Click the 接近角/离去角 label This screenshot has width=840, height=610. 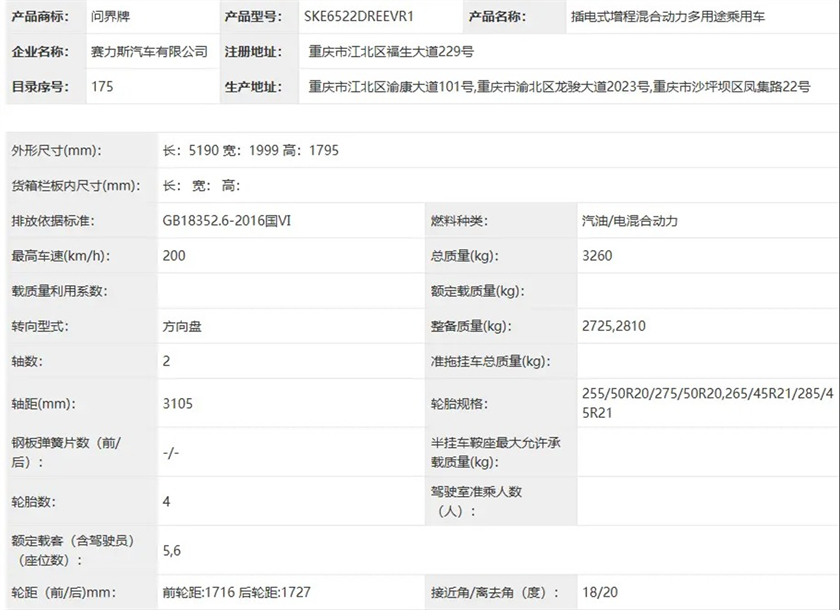click(x=495, y=592)
